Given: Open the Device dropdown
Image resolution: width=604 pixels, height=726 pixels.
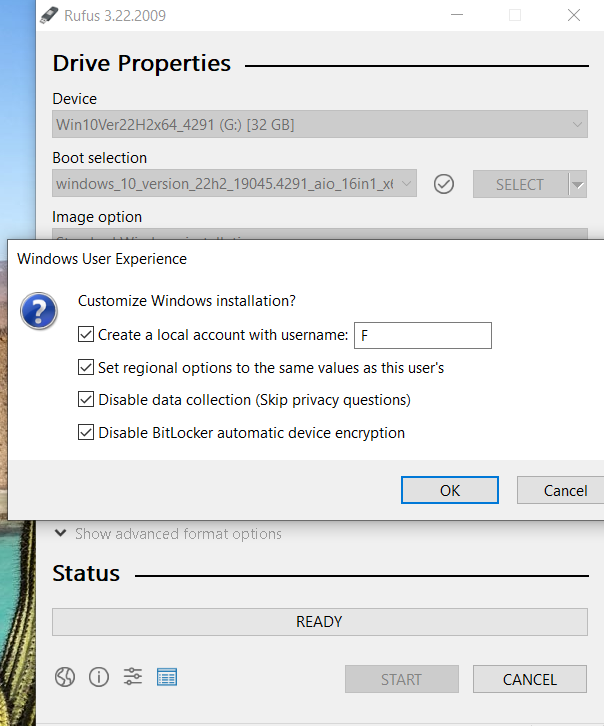Looking at the screenshot, I should pyautogui.click(x=320, y=124).
